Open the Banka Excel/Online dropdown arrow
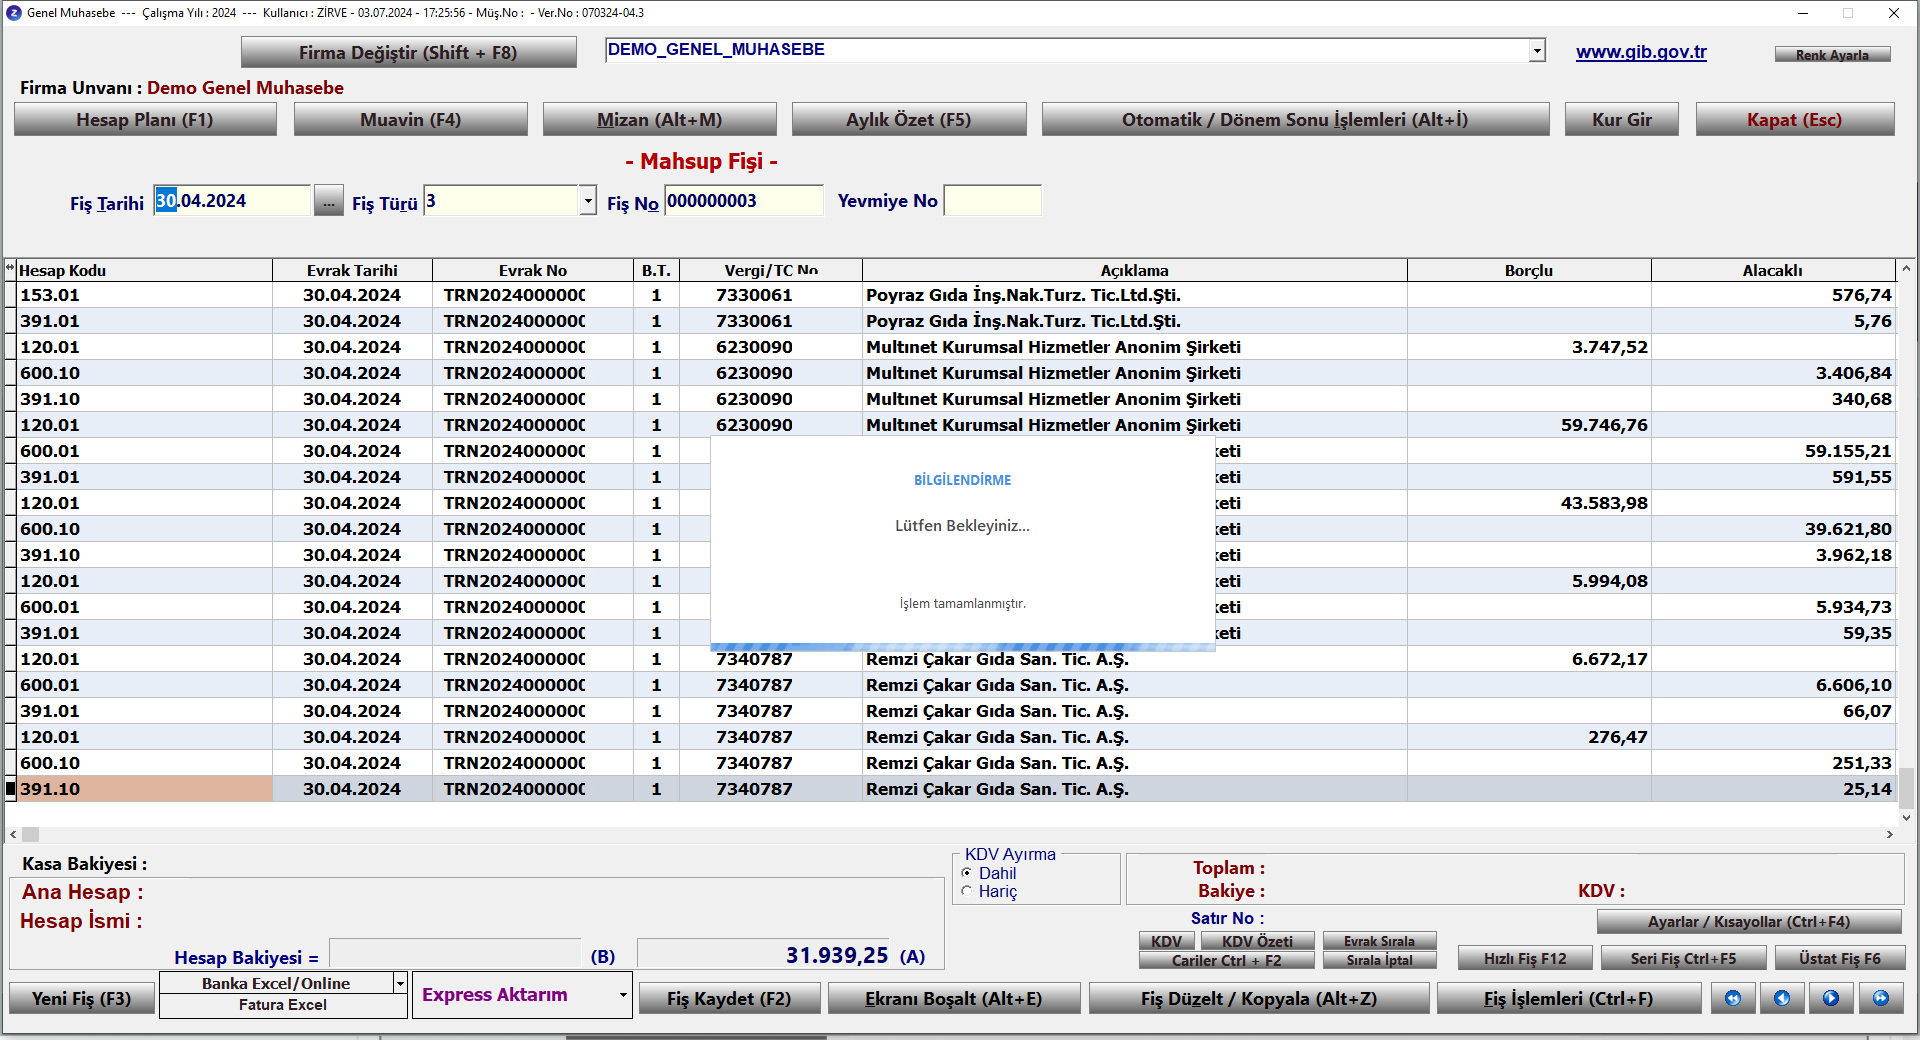 pyautogui.click(x=400, y=983)
